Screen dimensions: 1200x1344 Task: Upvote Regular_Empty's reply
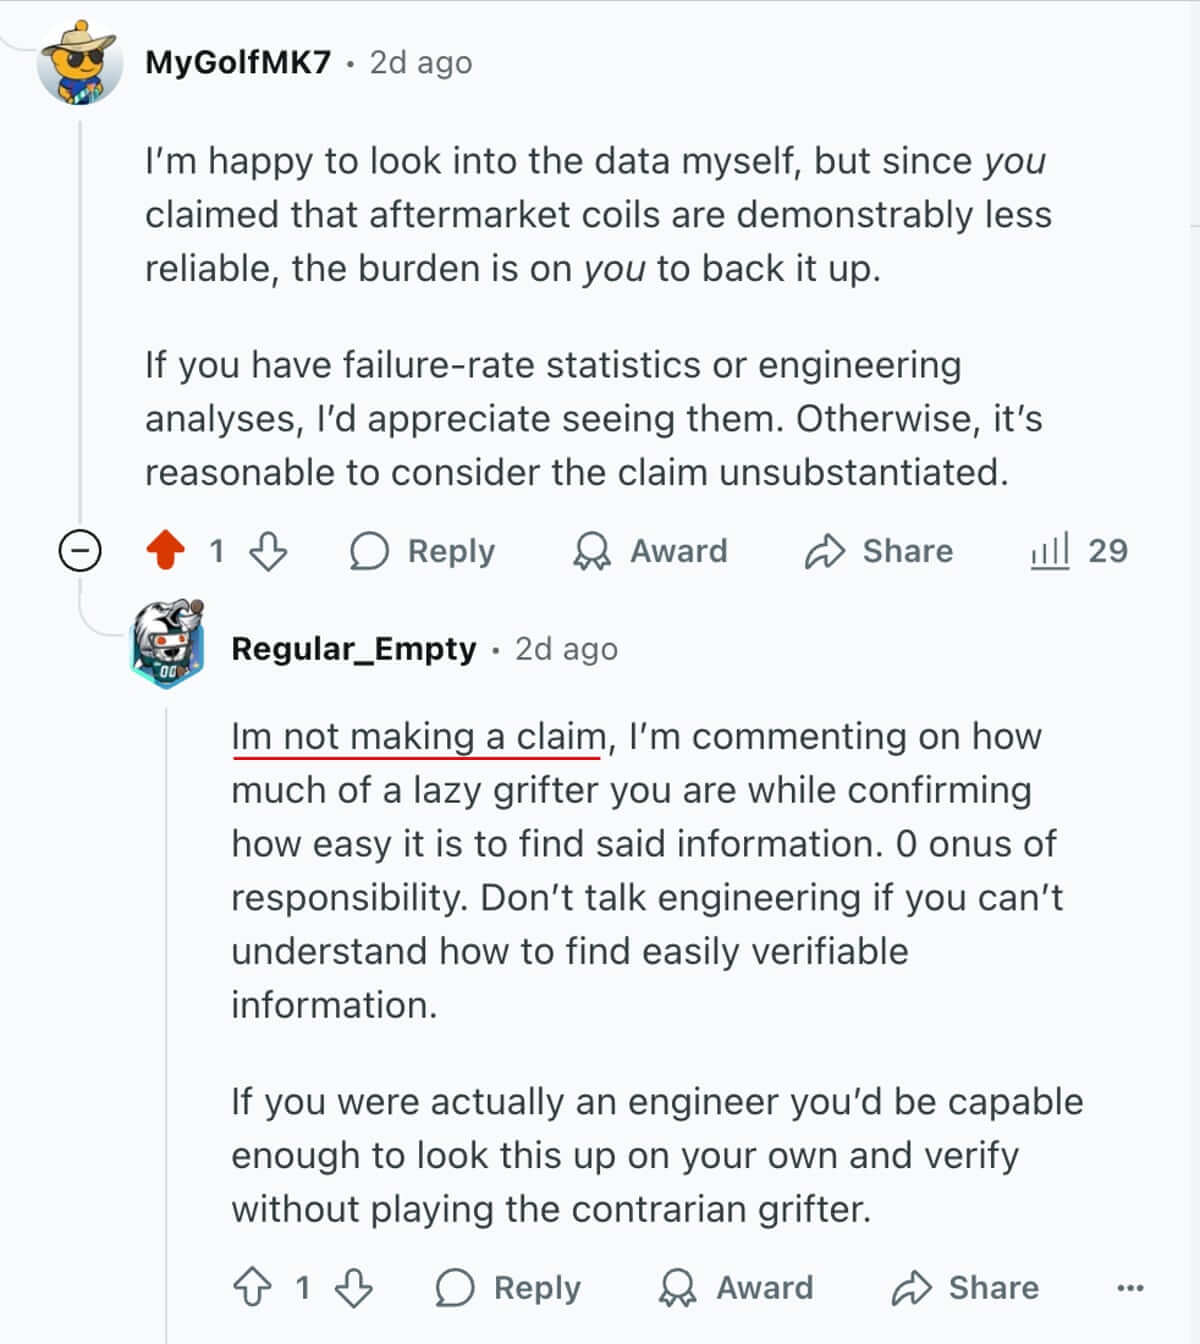[252, 1288]
